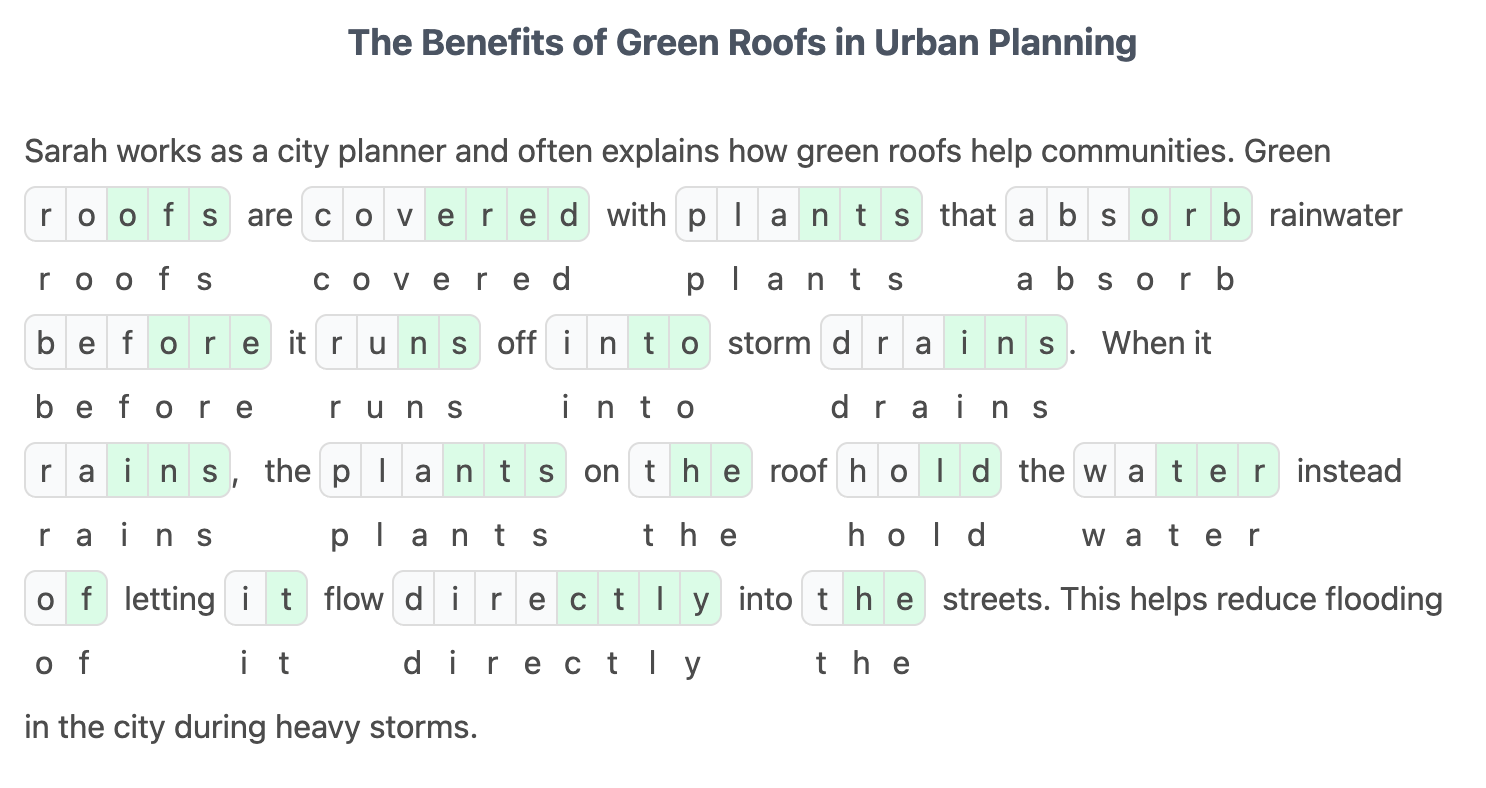1486x788 pixels.
Task: Select the 'a' box in 'rains' before the comma
Action: (87, 471)
